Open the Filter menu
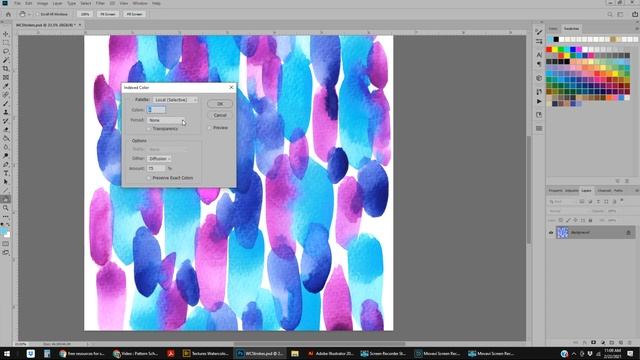This screenshot has height=360, width=640. pyautogui.click(x=100, y=3)
